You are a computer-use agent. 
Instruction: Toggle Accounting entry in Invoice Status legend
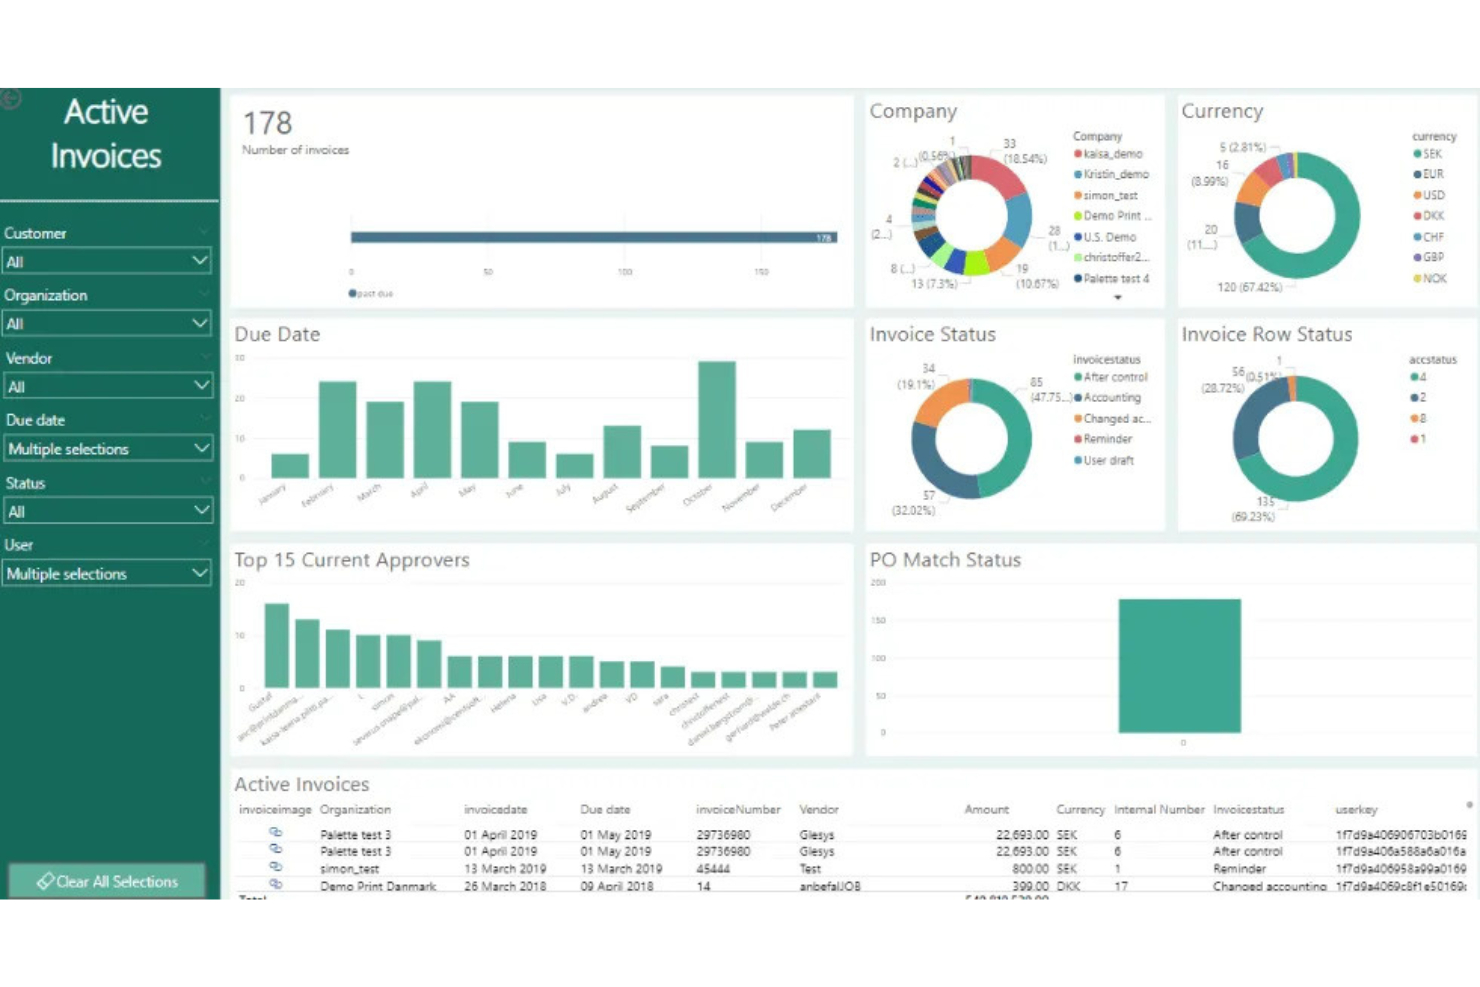1111,398
